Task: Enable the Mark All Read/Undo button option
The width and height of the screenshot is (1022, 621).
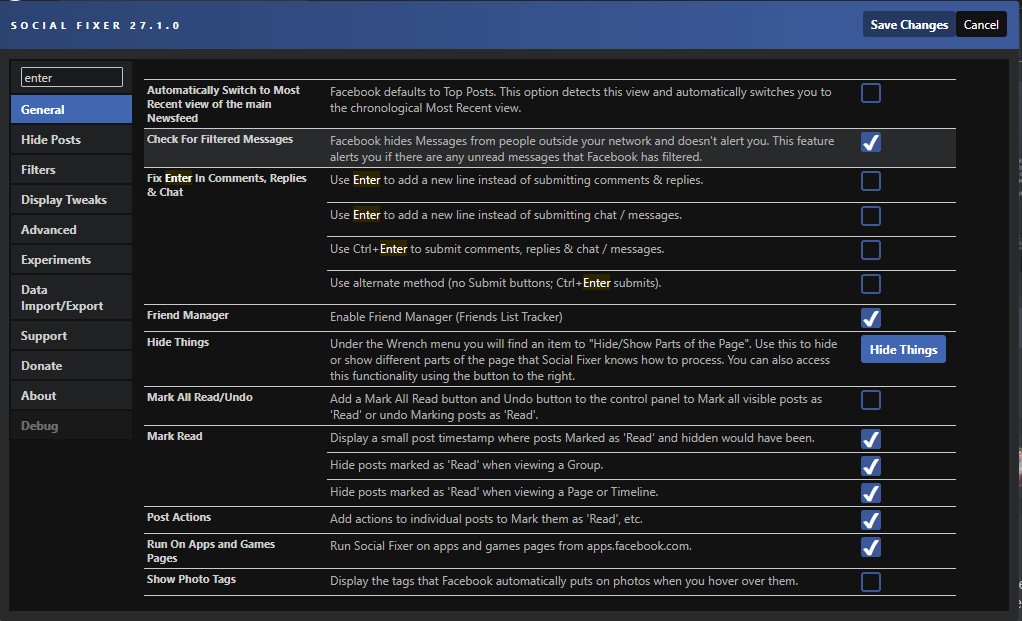Action: point(870,398)
